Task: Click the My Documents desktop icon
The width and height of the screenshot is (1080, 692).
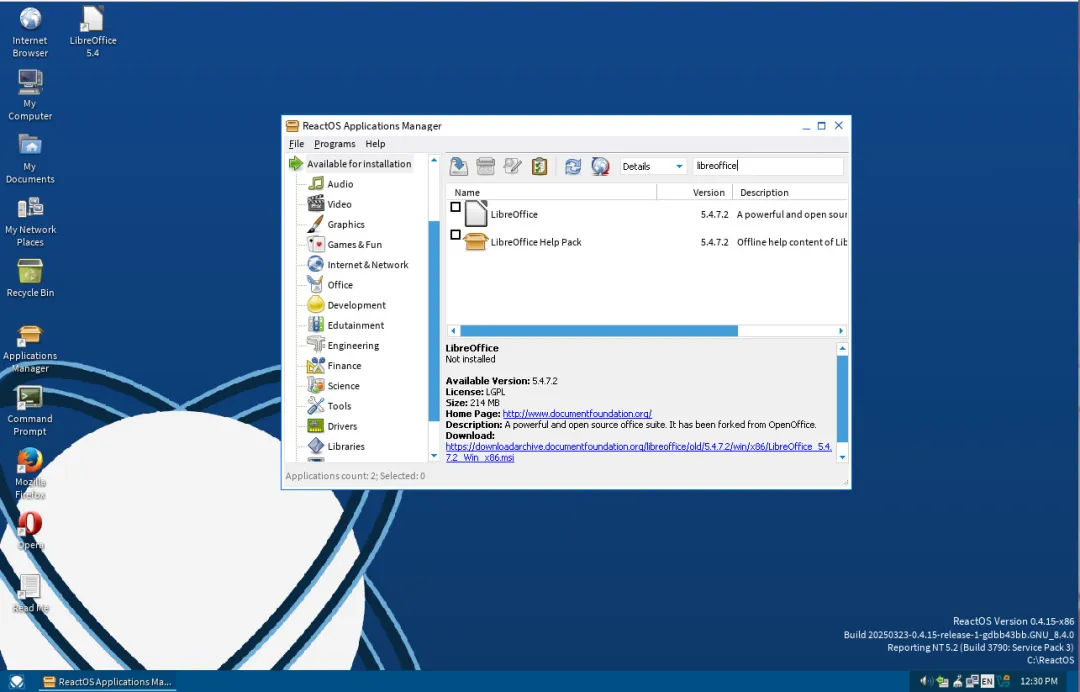Action: pos(30,158)
